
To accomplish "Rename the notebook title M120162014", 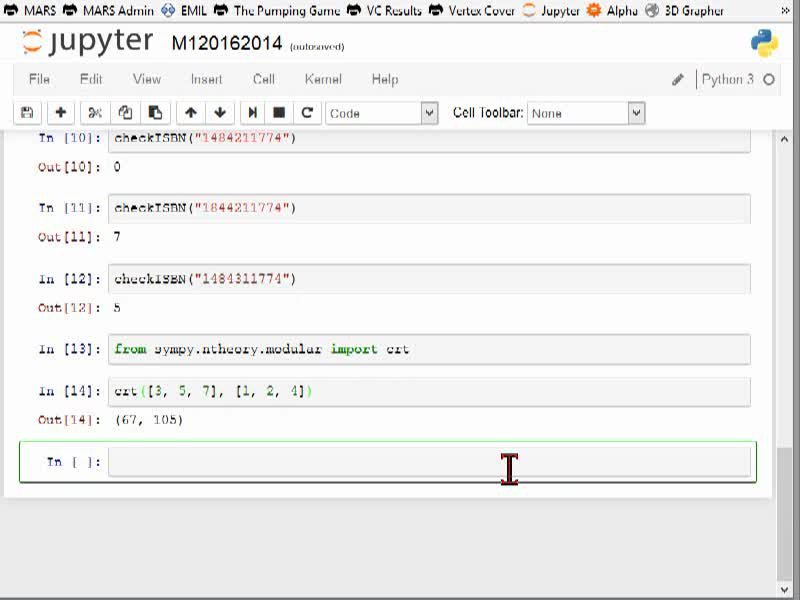I will 227,43.
